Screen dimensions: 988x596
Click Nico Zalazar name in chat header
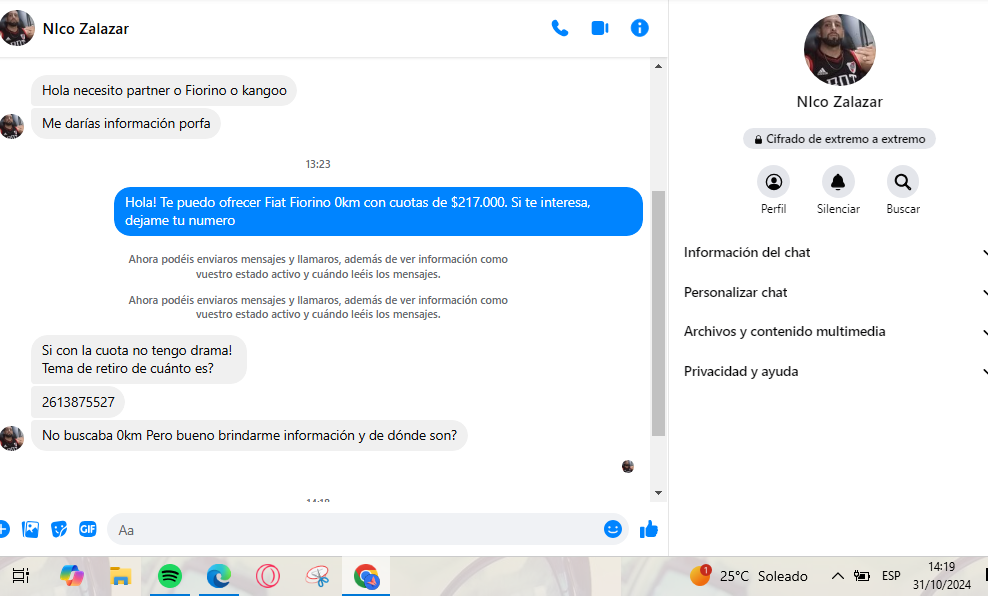coord(86,29)
